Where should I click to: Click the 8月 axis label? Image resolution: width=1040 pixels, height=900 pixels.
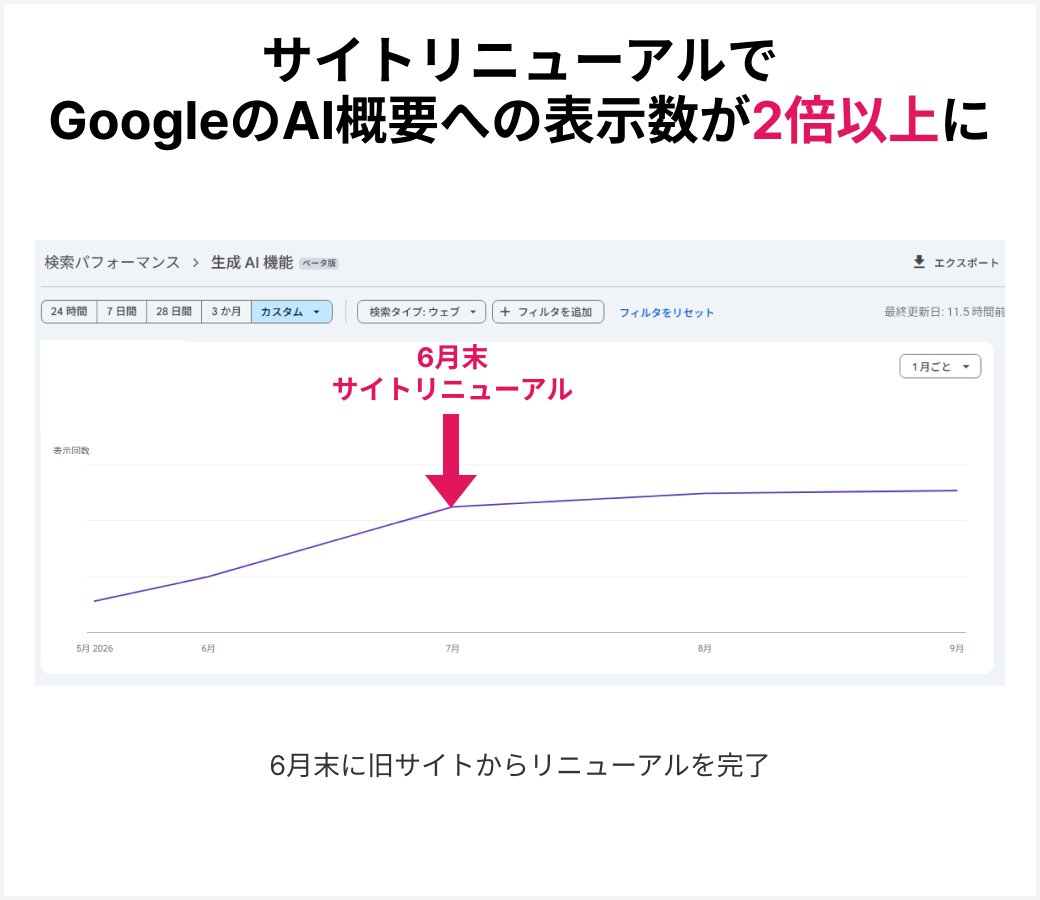(704, 648)
